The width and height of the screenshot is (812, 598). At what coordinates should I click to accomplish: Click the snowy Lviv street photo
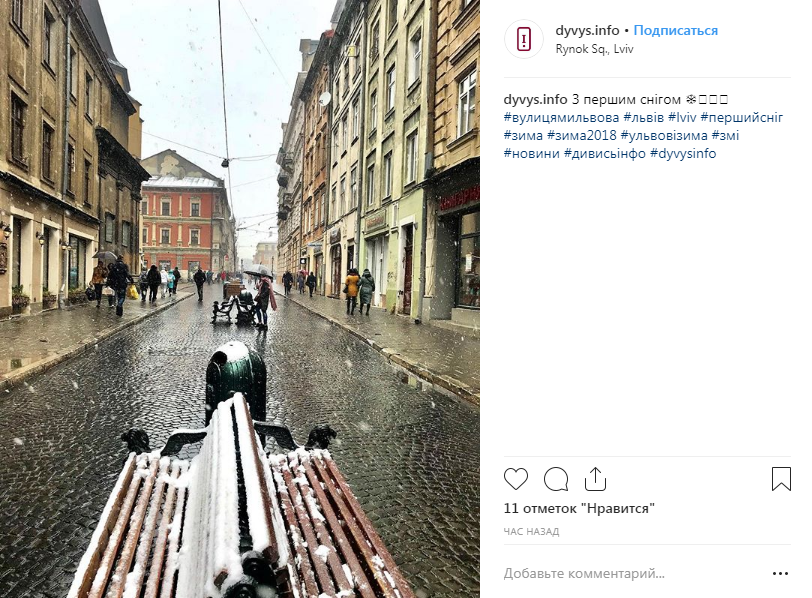240,299
